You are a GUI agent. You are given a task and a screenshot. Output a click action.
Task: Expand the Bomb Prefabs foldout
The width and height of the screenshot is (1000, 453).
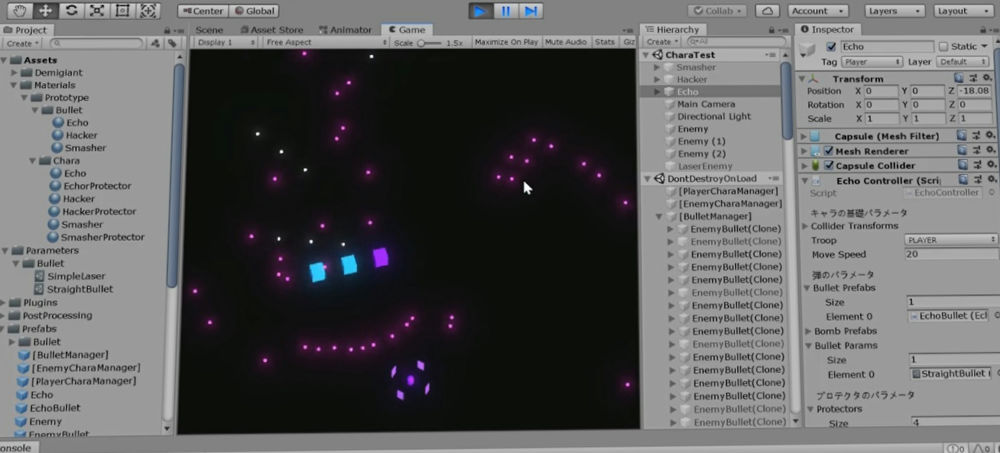[809, 331]
